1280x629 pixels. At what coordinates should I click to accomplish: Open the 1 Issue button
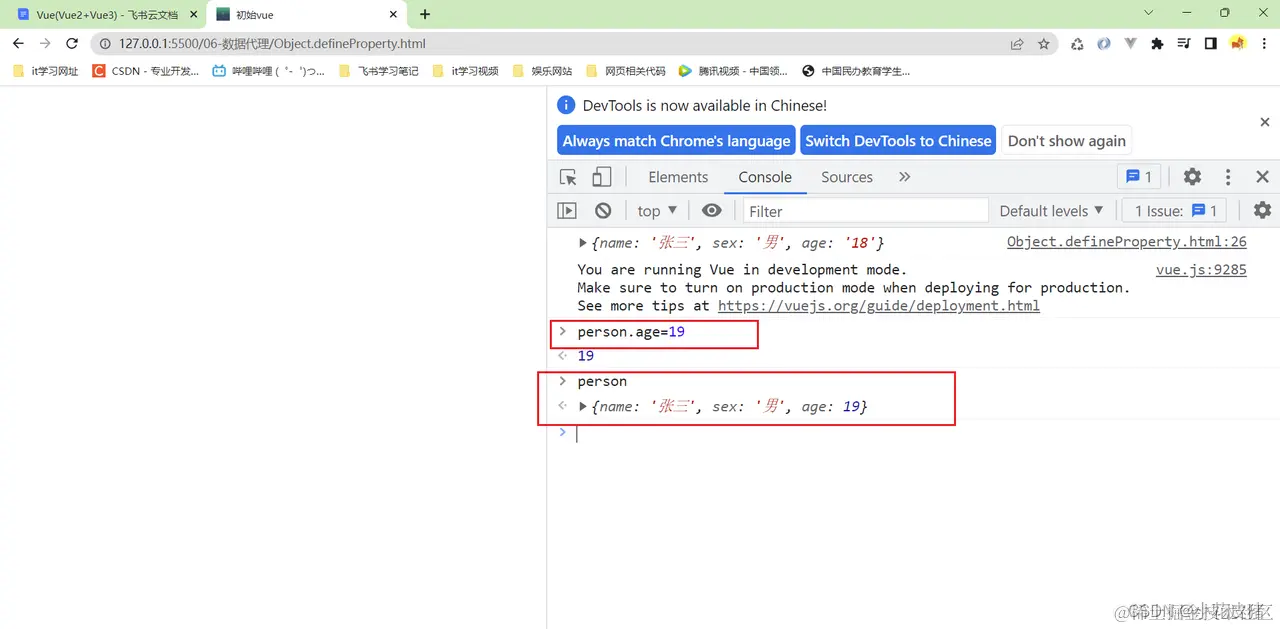pyautogui.click(x=1175, y=211)
